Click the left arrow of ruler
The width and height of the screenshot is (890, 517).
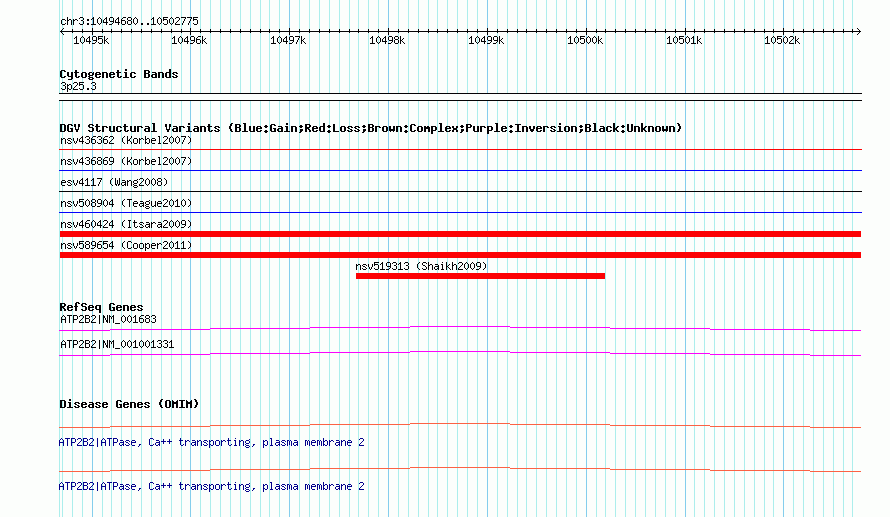tap(62, 32)
